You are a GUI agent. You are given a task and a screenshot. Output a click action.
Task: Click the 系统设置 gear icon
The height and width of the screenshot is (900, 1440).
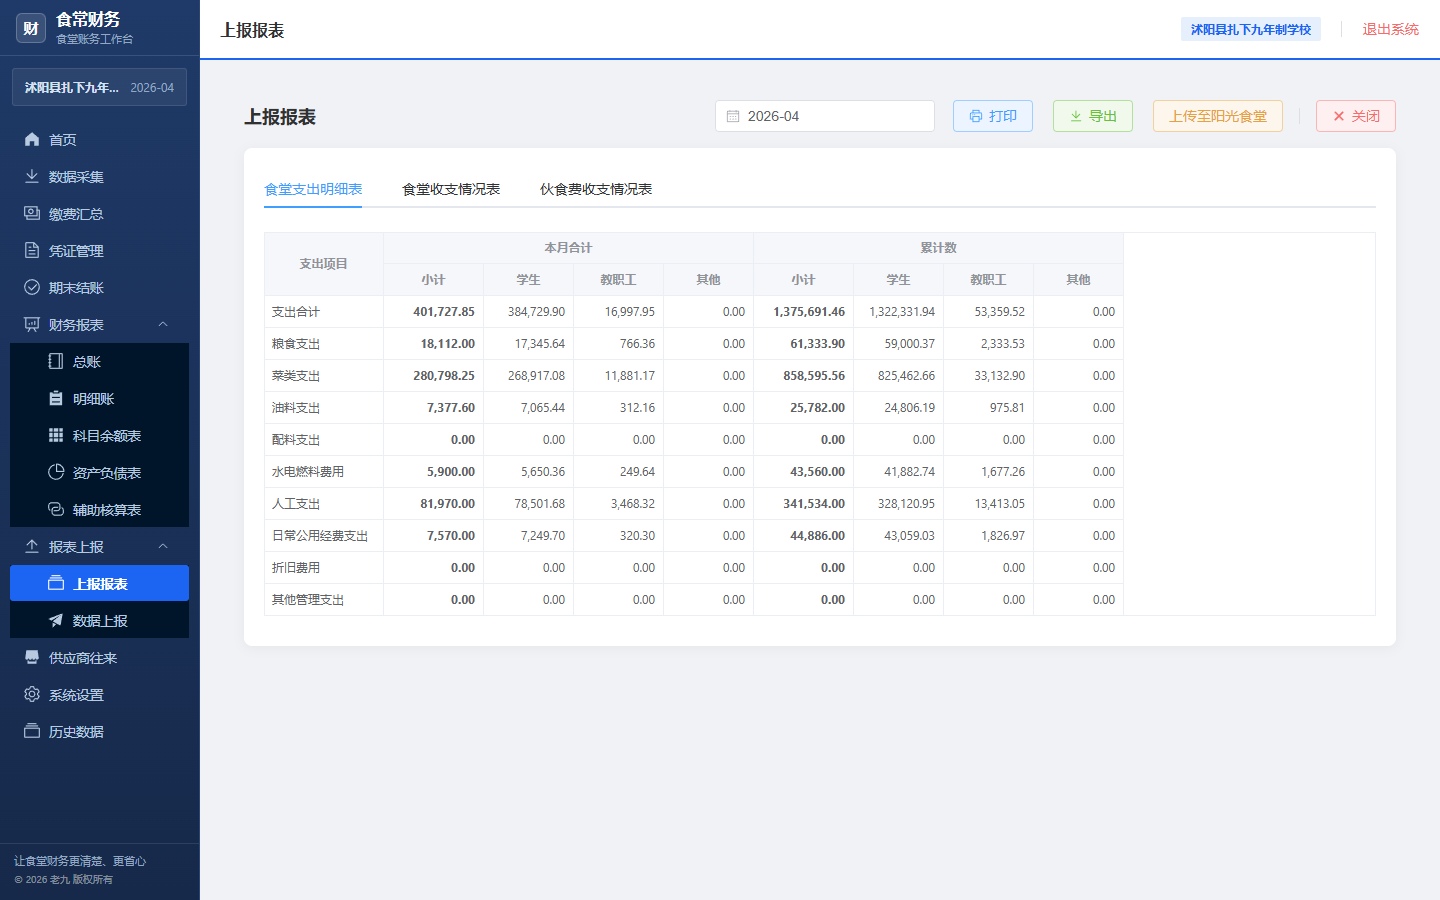[32, 694]
